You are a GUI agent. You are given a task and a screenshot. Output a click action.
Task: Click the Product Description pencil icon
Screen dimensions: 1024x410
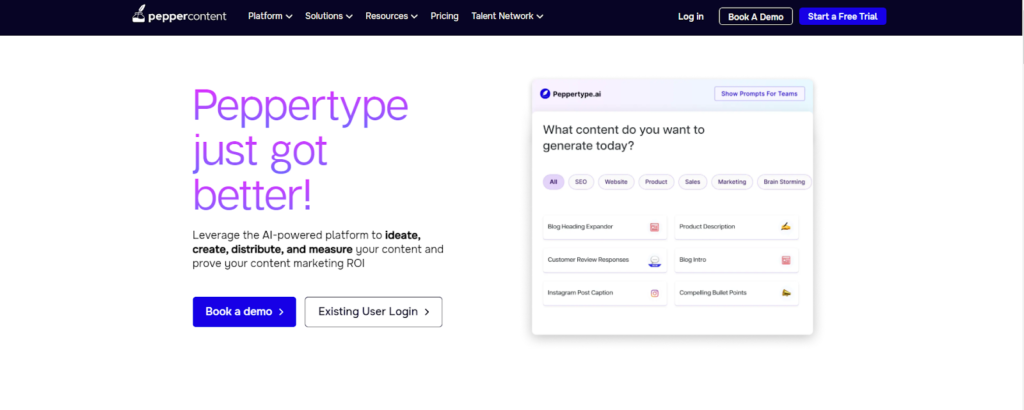[786, 227]
